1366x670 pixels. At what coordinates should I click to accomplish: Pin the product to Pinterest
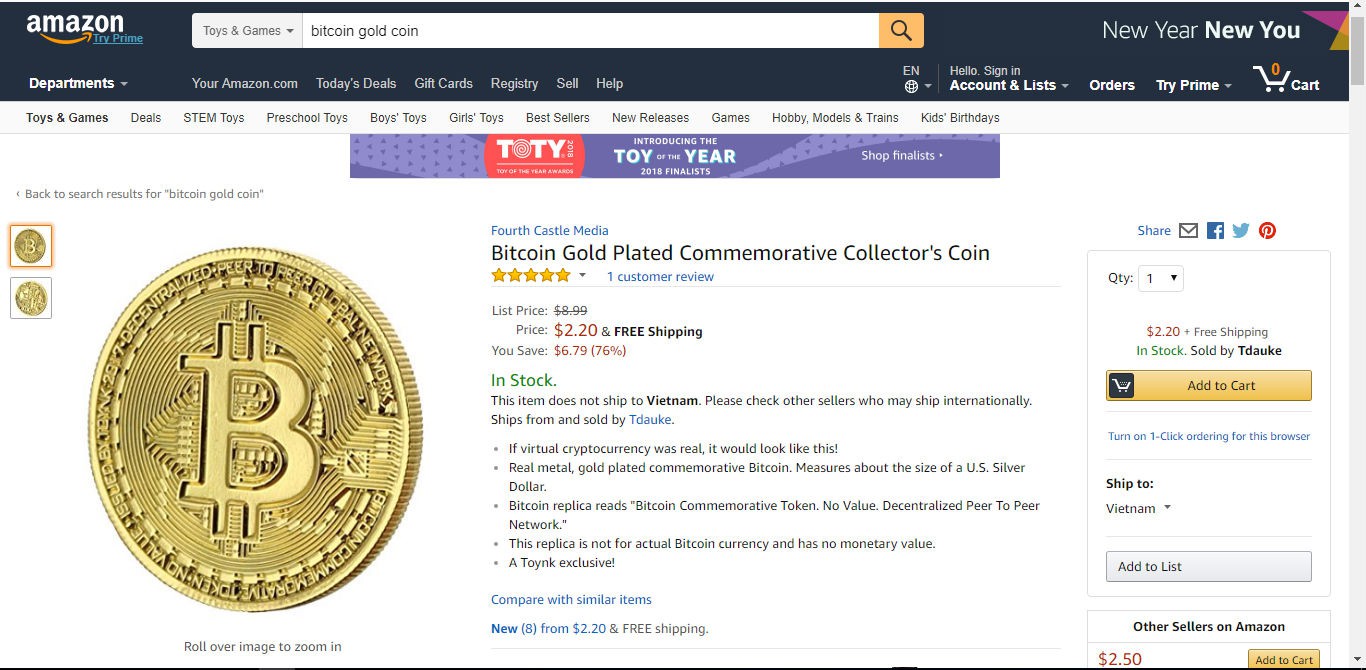click(x=1267, y=230)
